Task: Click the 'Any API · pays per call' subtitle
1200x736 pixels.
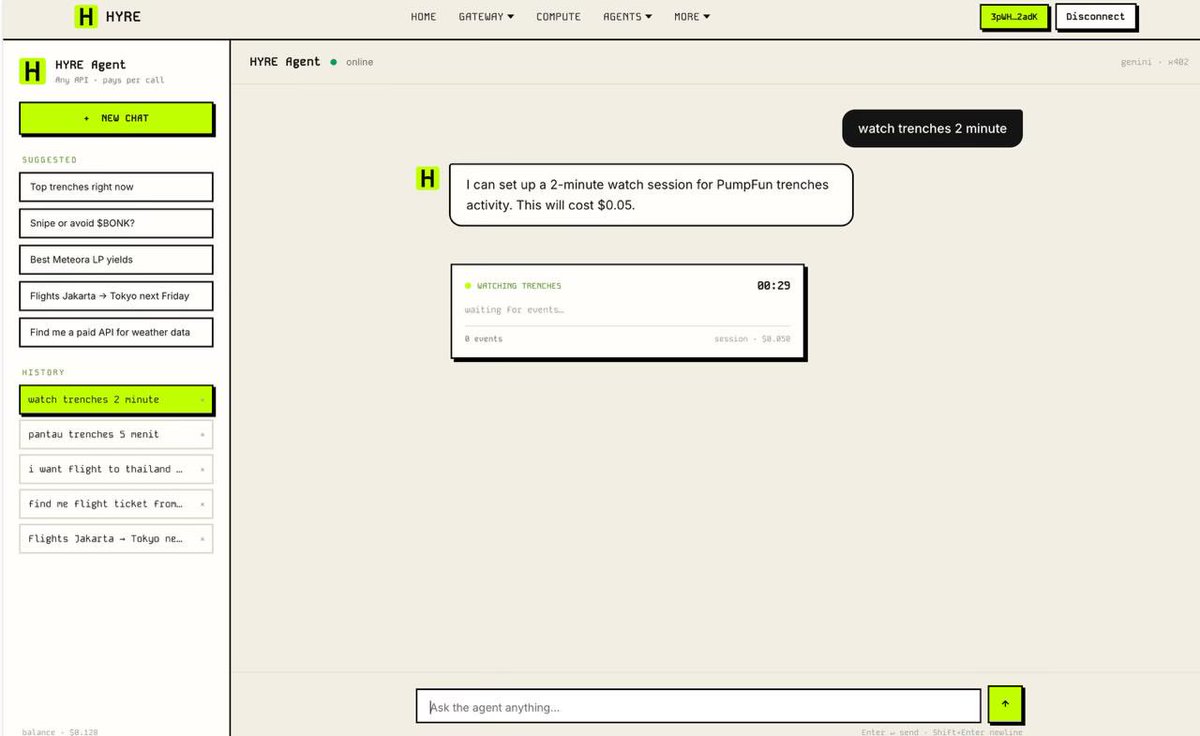Action: [x=110, y=80]
